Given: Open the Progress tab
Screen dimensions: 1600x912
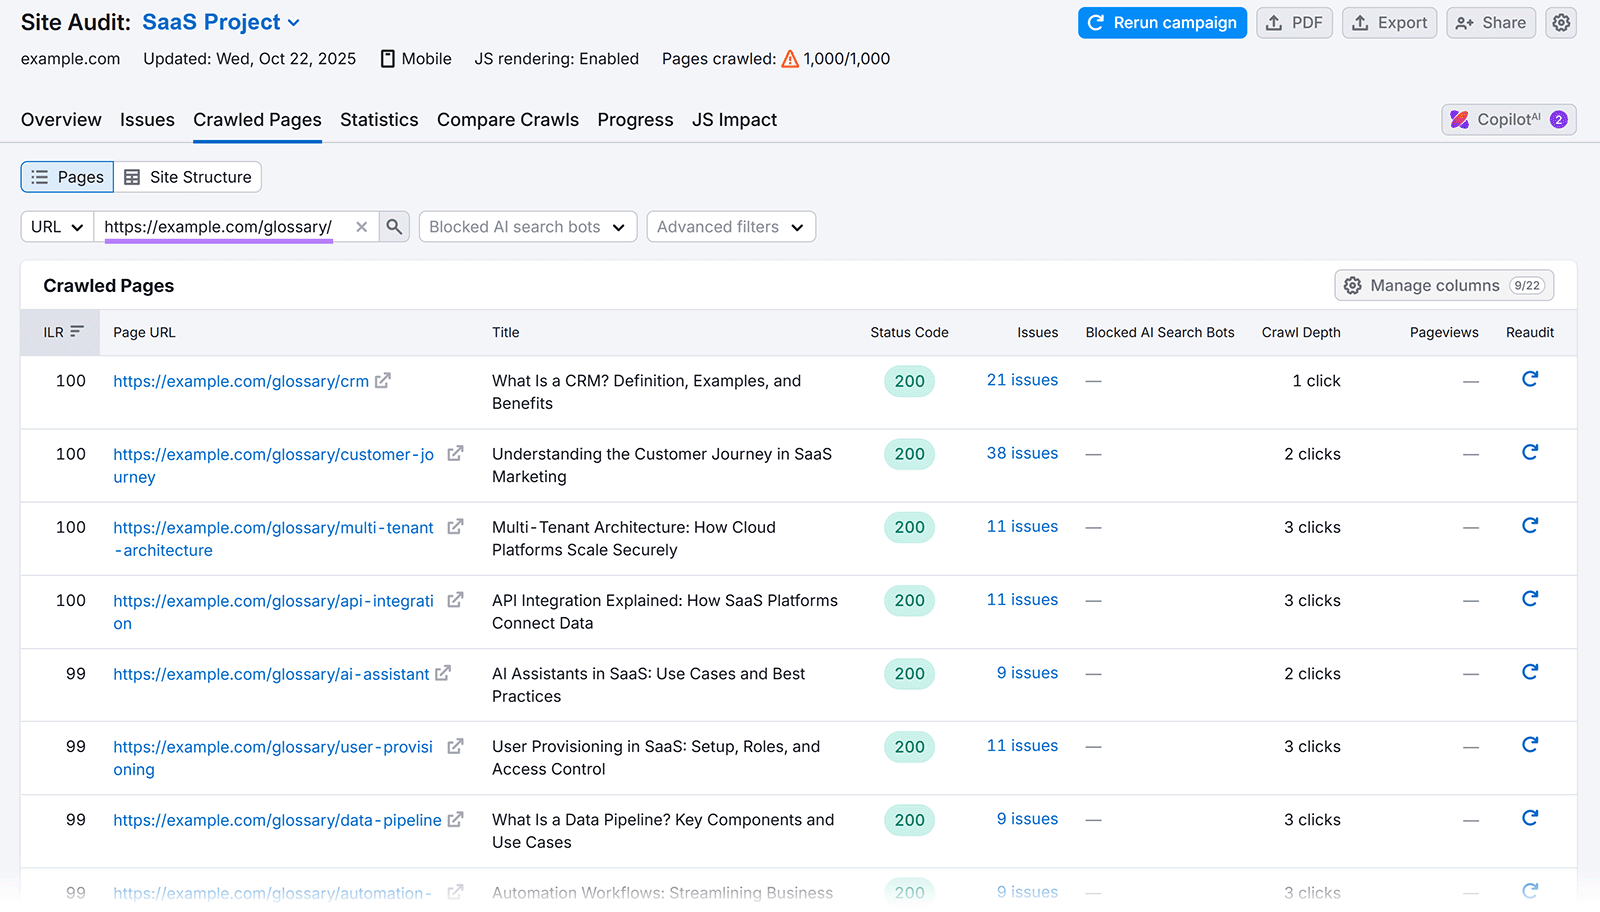Looking at the screenshot, I should point(635,120).
